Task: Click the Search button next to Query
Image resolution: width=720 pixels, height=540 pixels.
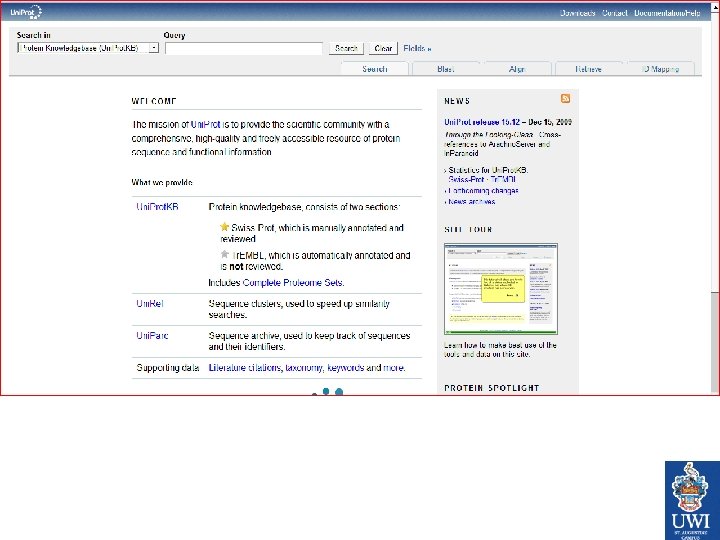Action: click(346, 48)
